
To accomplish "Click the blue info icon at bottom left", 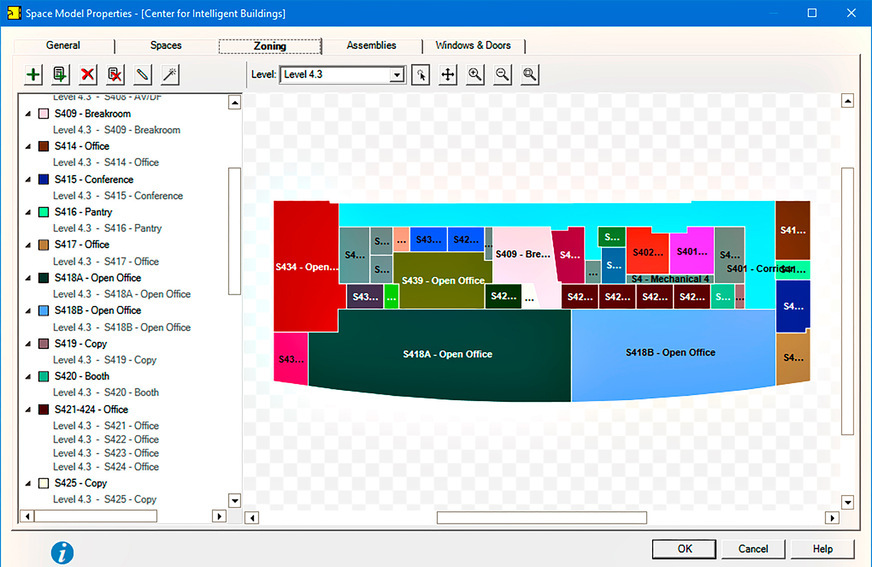I will click(x=63, y=551).
